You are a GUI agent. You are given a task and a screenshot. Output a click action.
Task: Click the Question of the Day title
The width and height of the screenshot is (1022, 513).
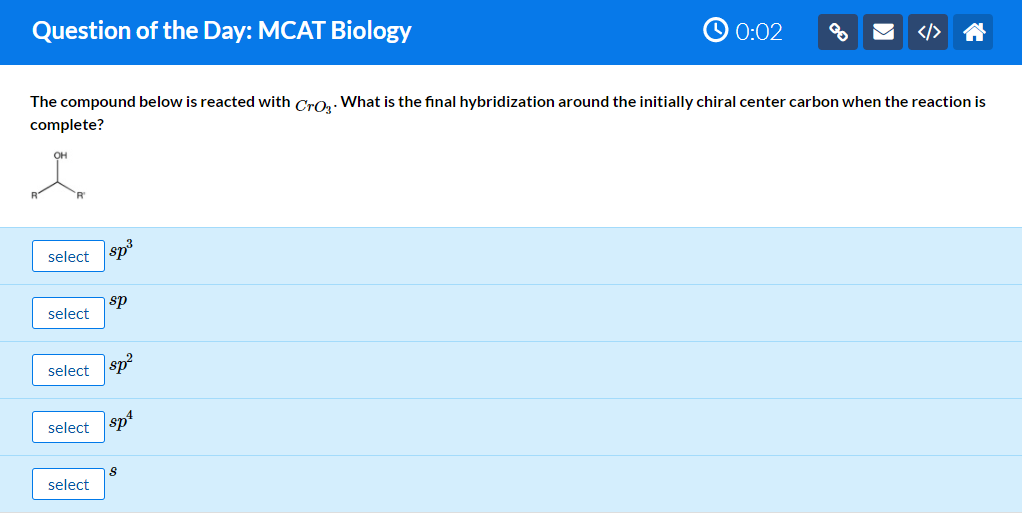[222, 31]
